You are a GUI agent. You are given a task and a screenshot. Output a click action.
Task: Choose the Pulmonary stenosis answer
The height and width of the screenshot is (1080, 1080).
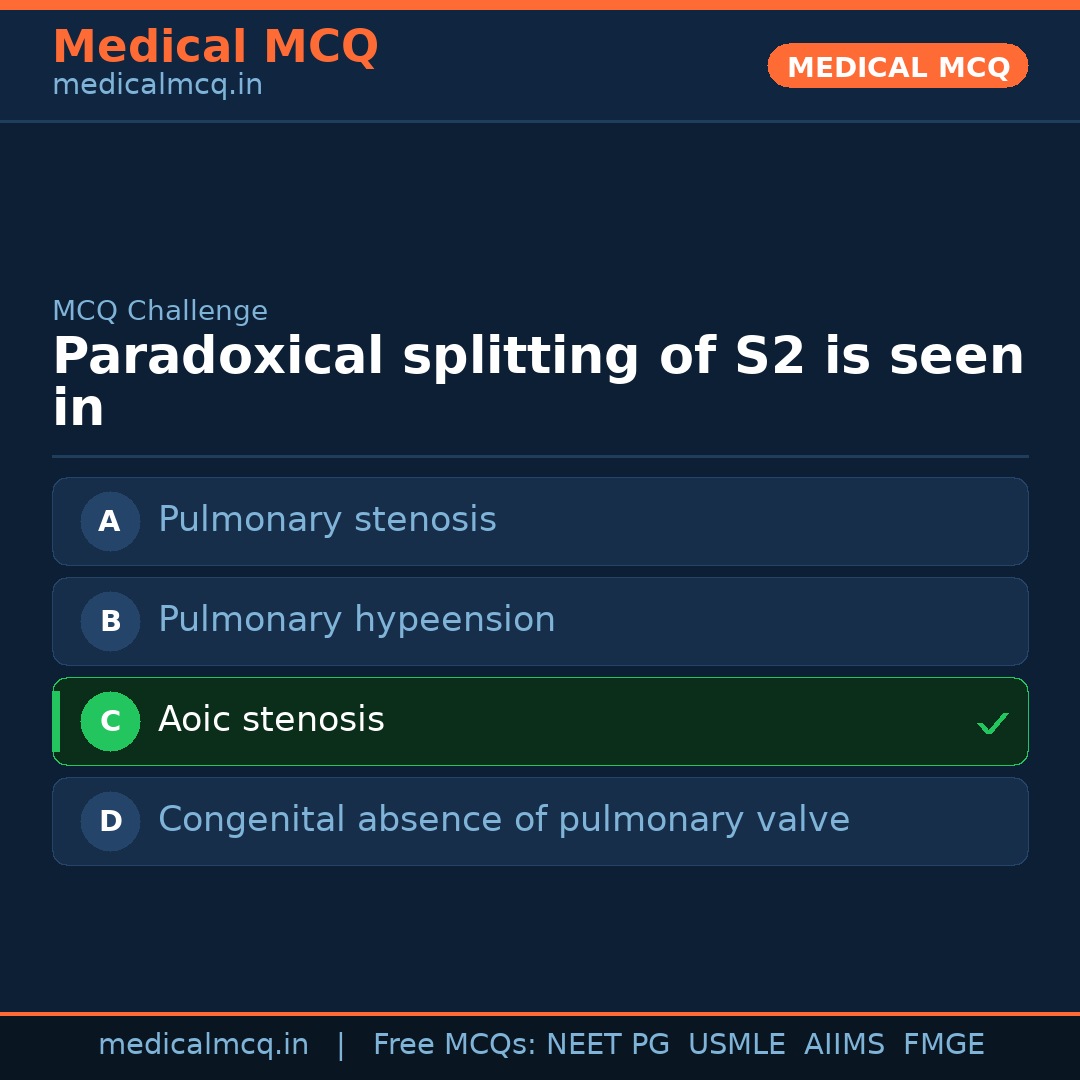(x=327, y=520)
